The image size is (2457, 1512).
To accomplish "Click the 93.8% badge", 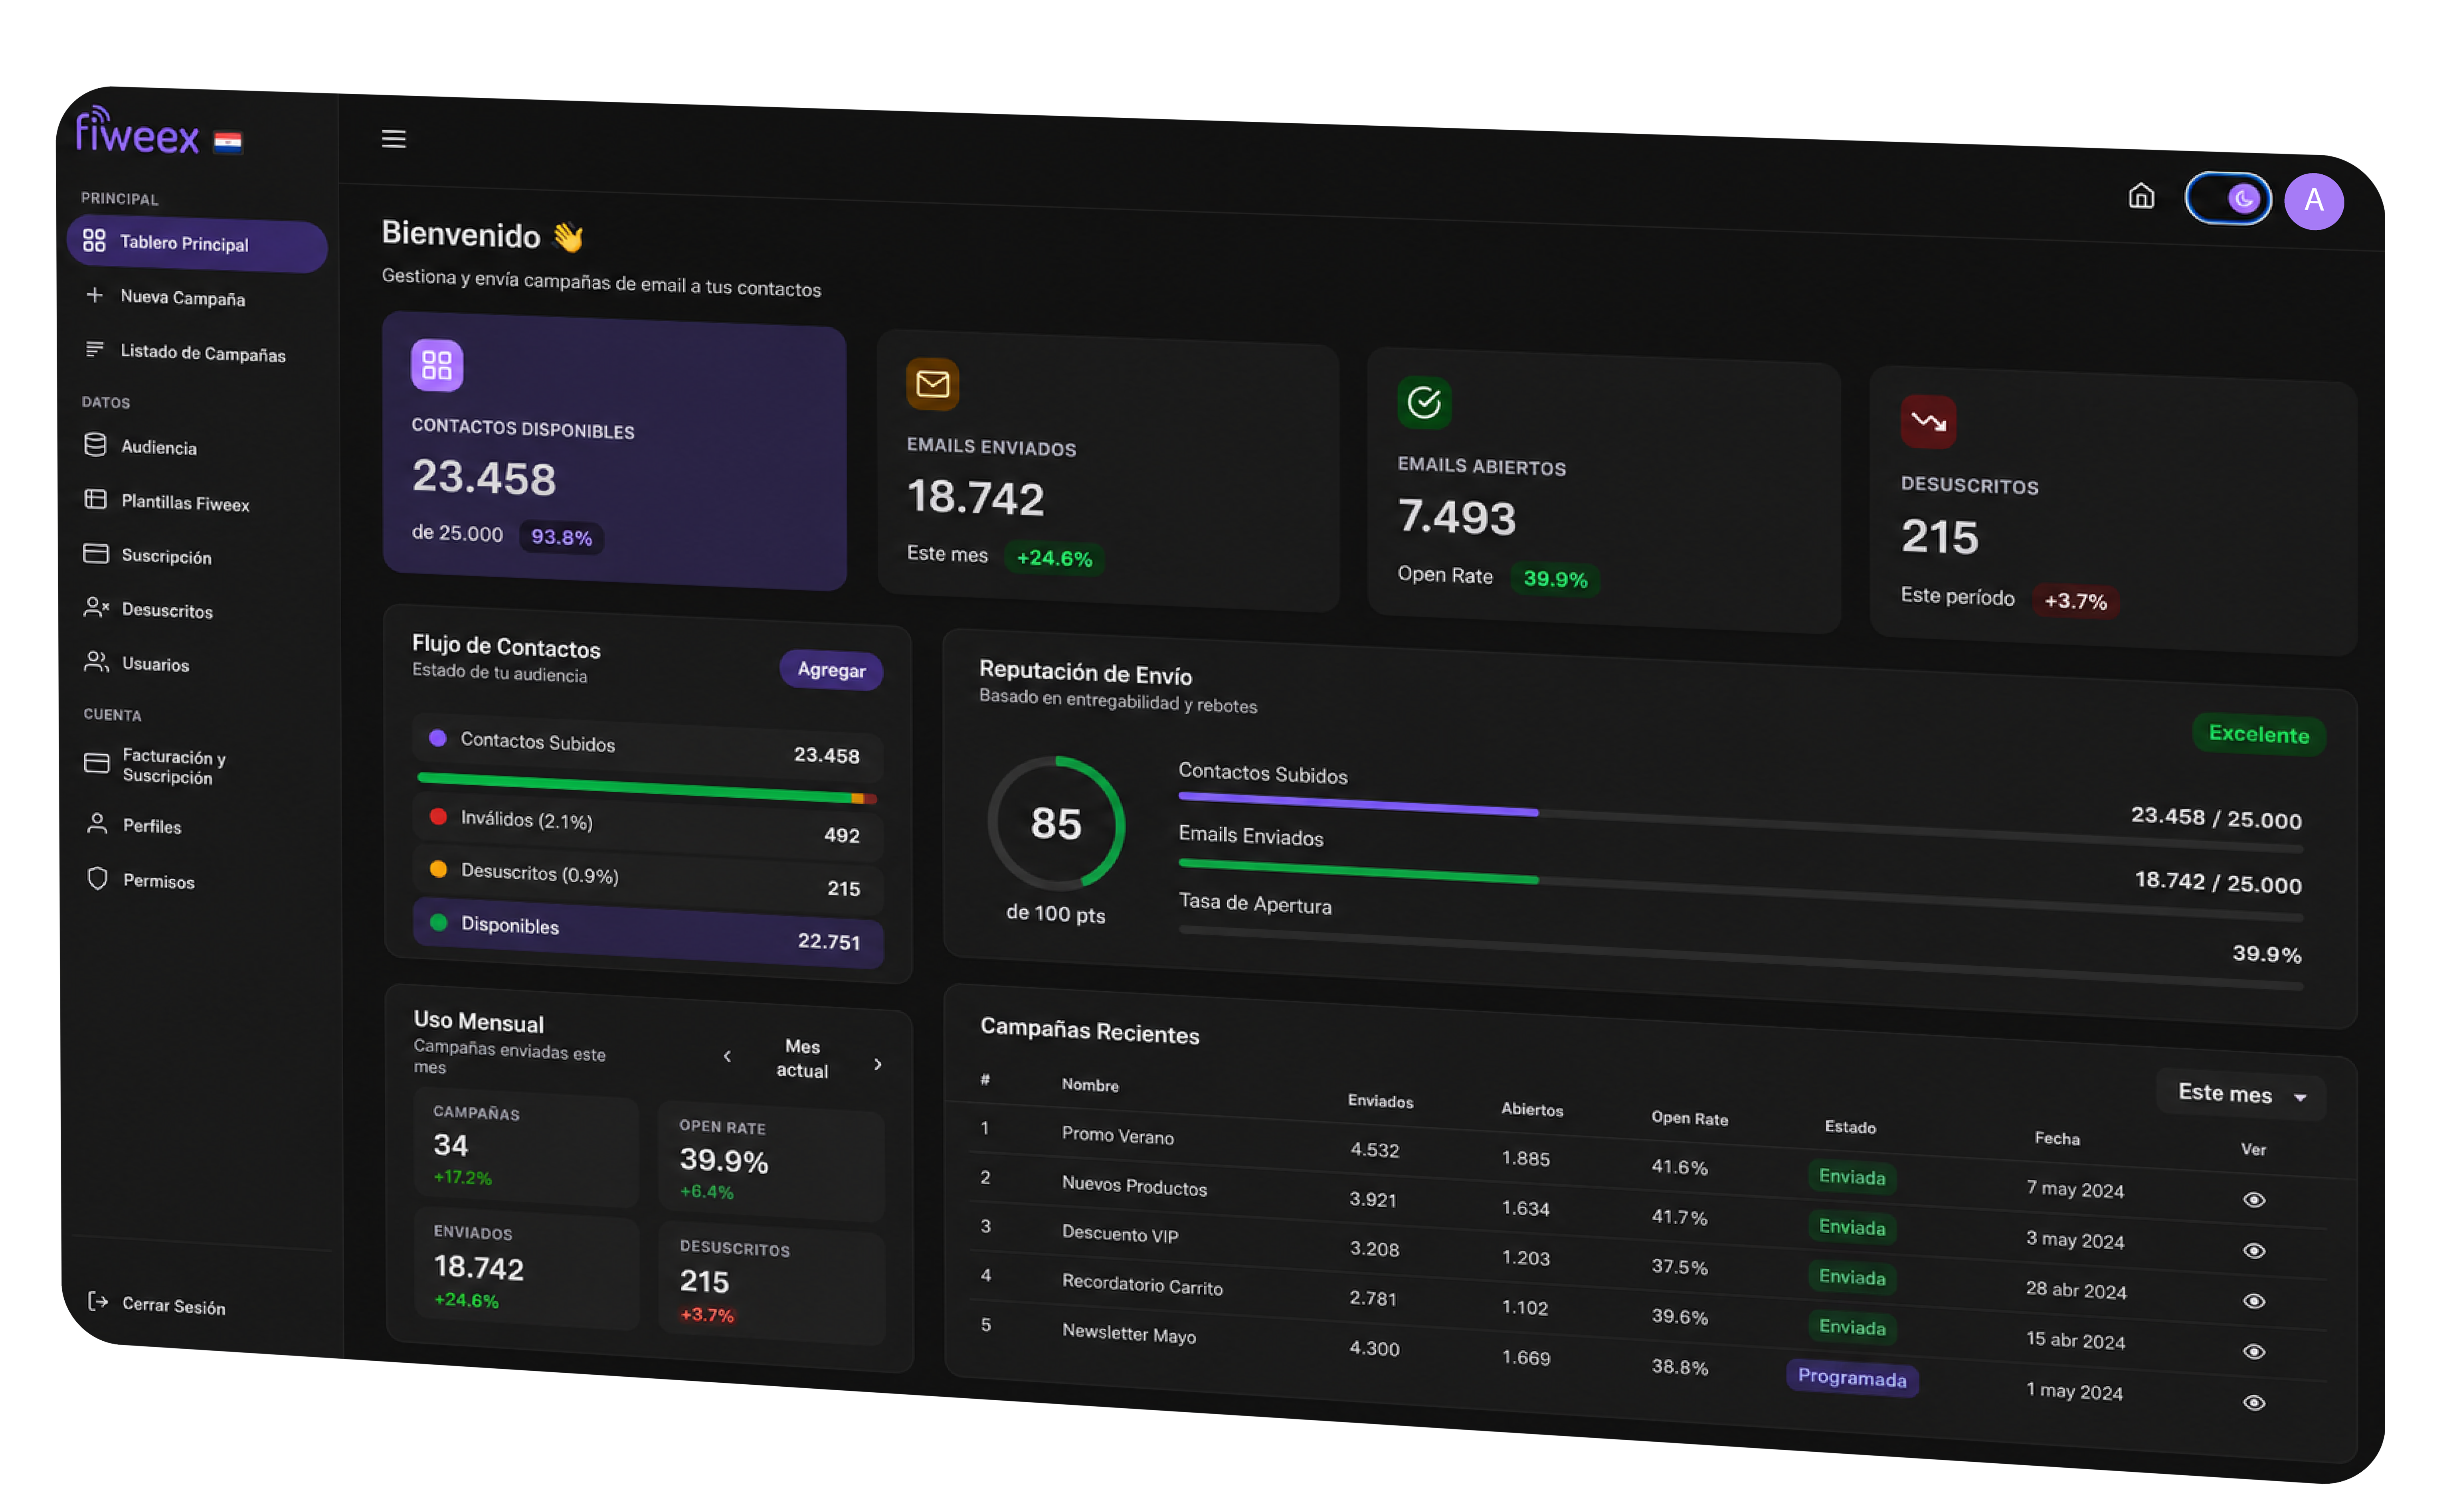I will point(561,537).
